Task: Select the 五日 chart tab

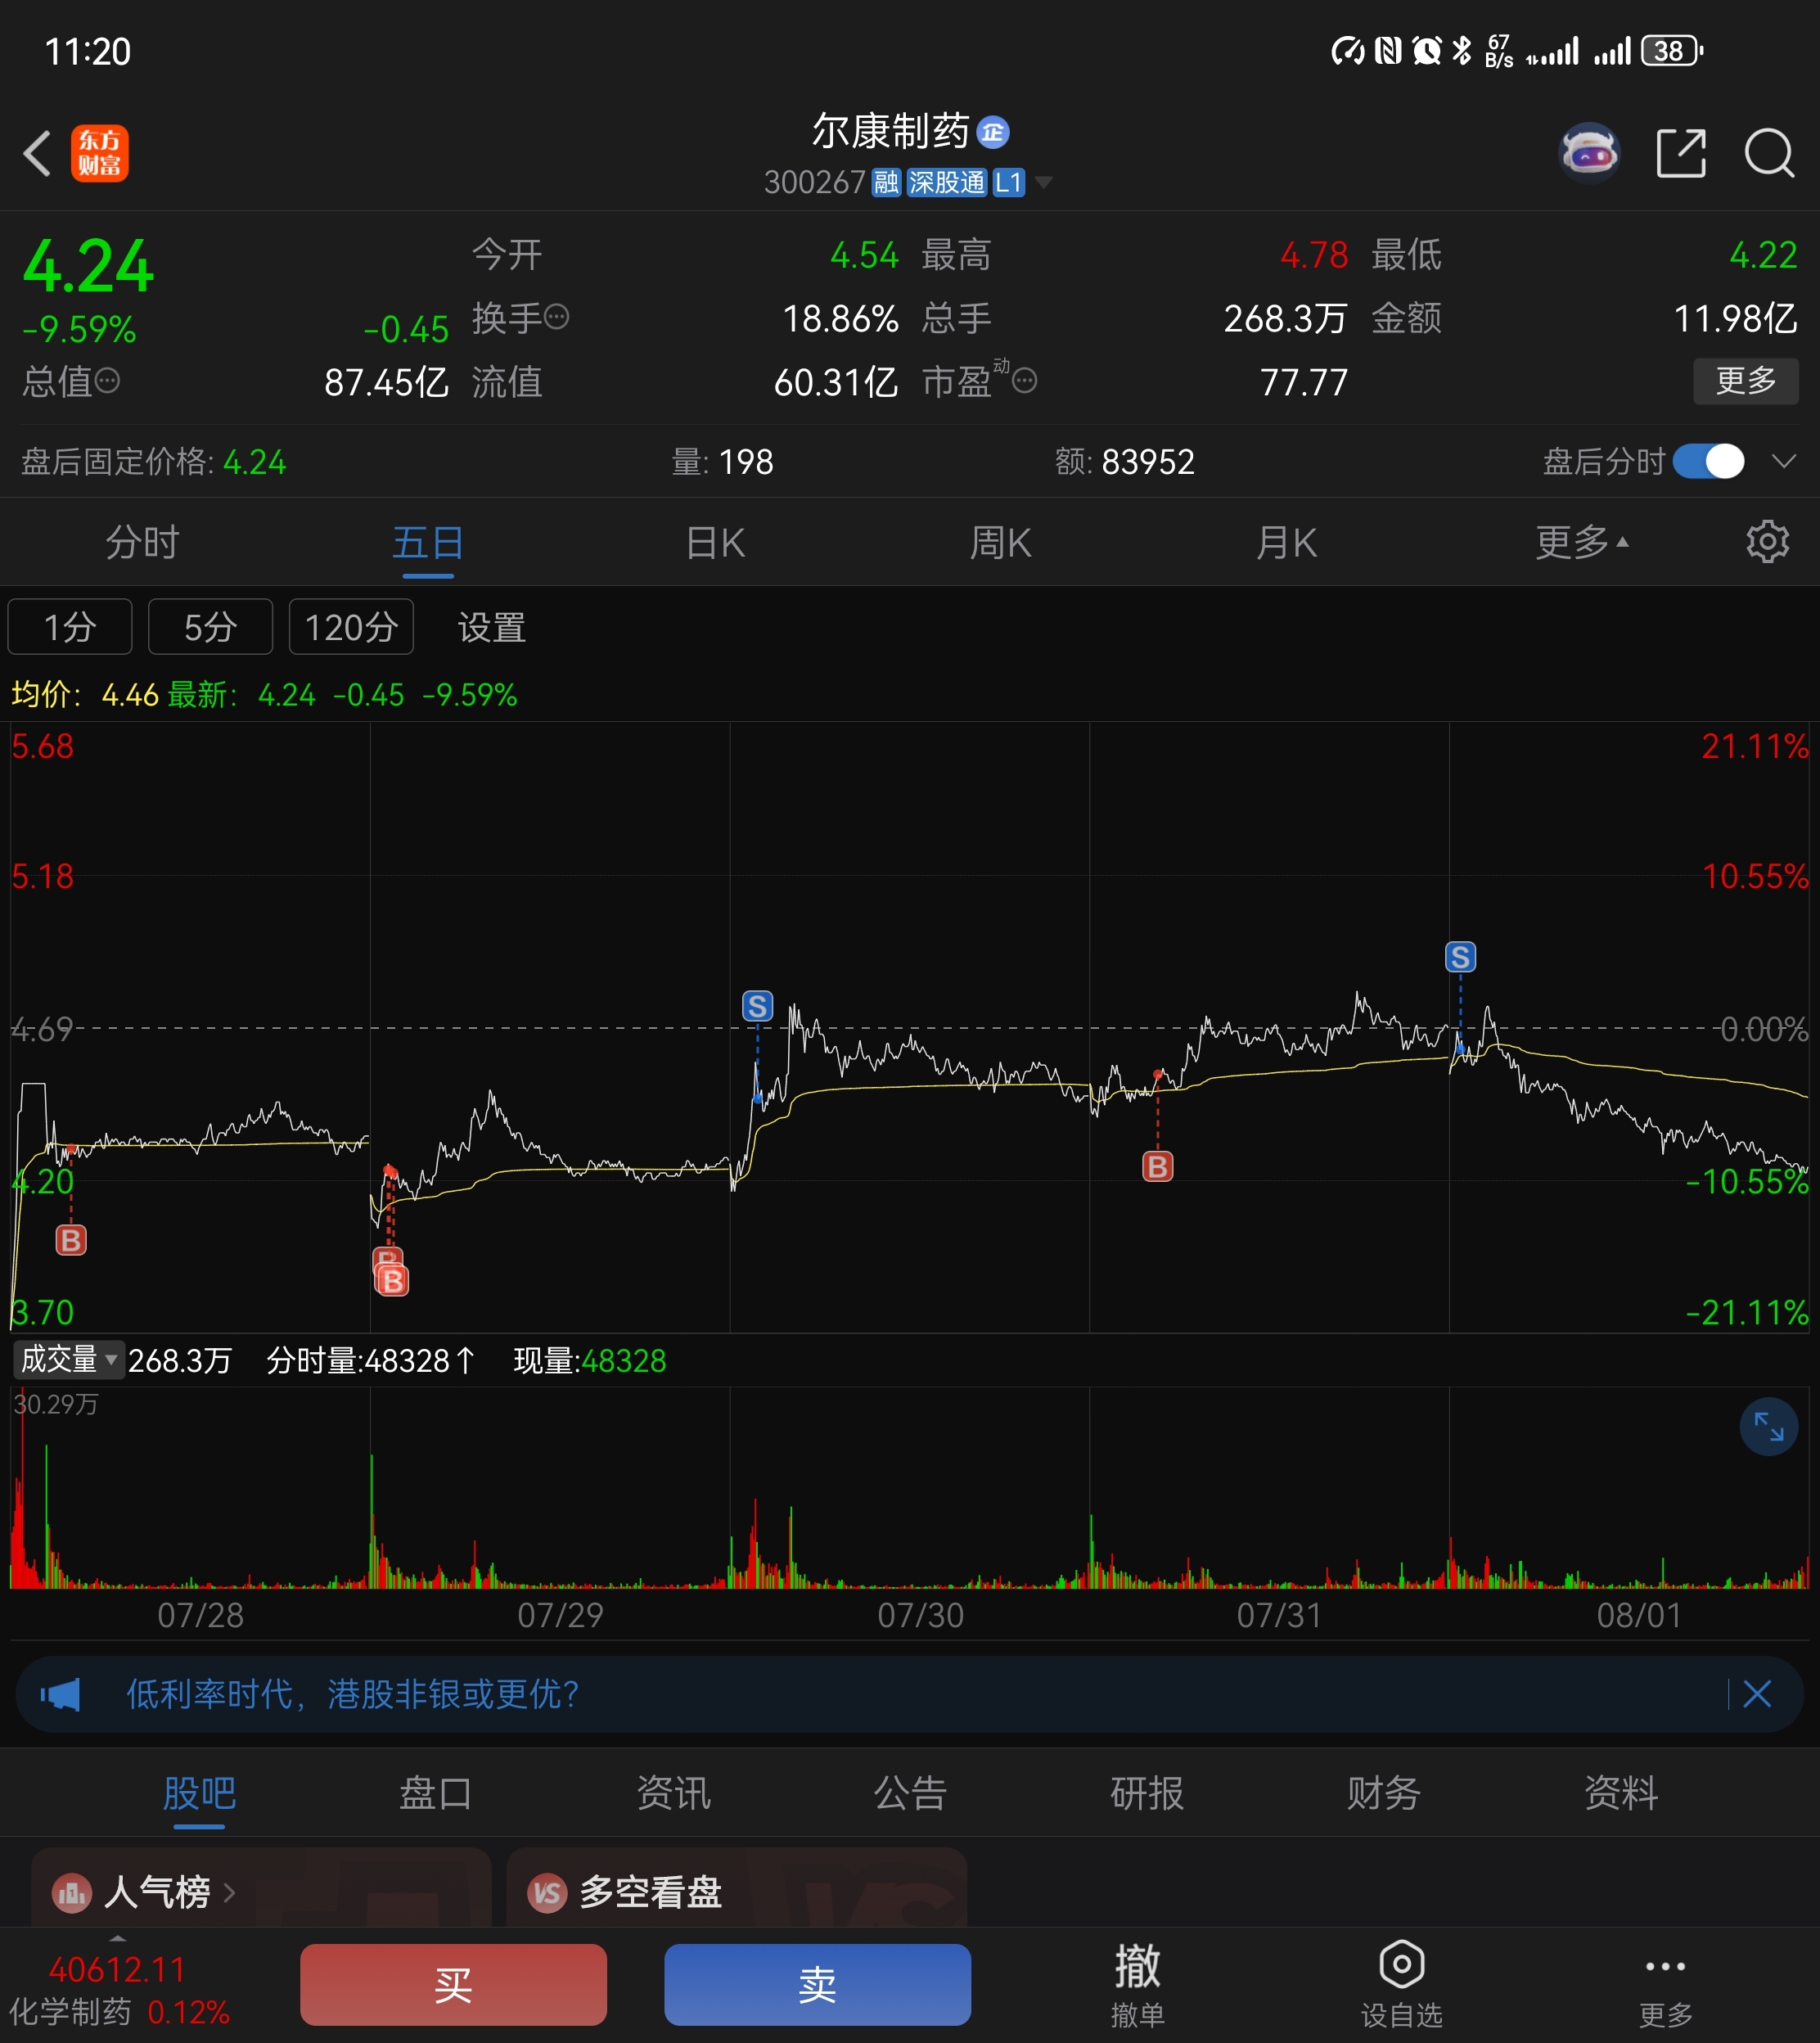Action: pos(428,542)
